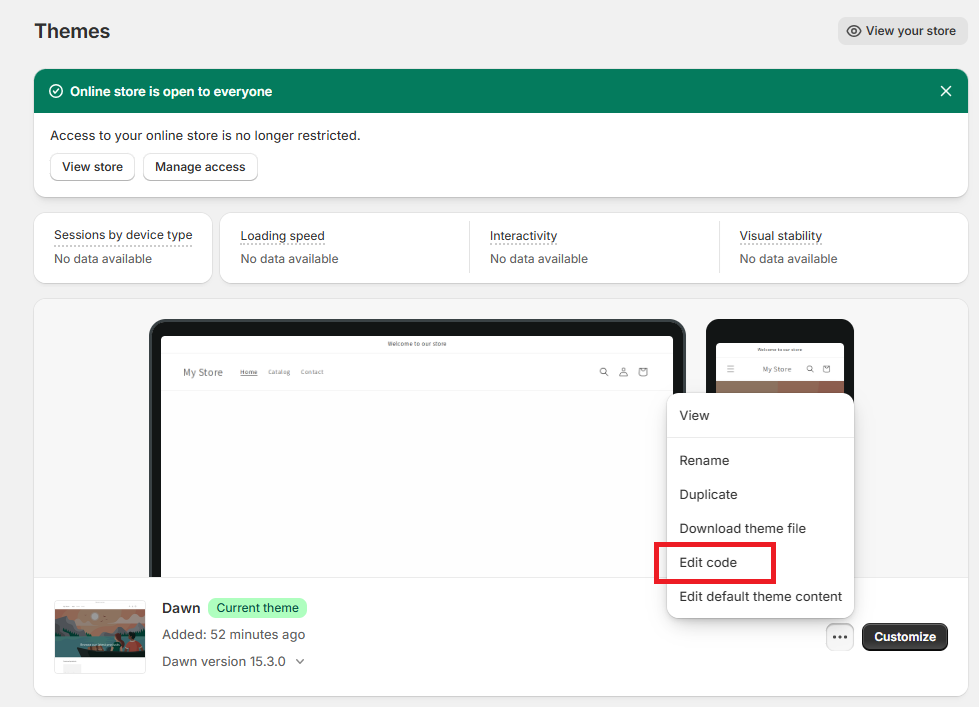Select Edit default theme content

coord(760,596)
